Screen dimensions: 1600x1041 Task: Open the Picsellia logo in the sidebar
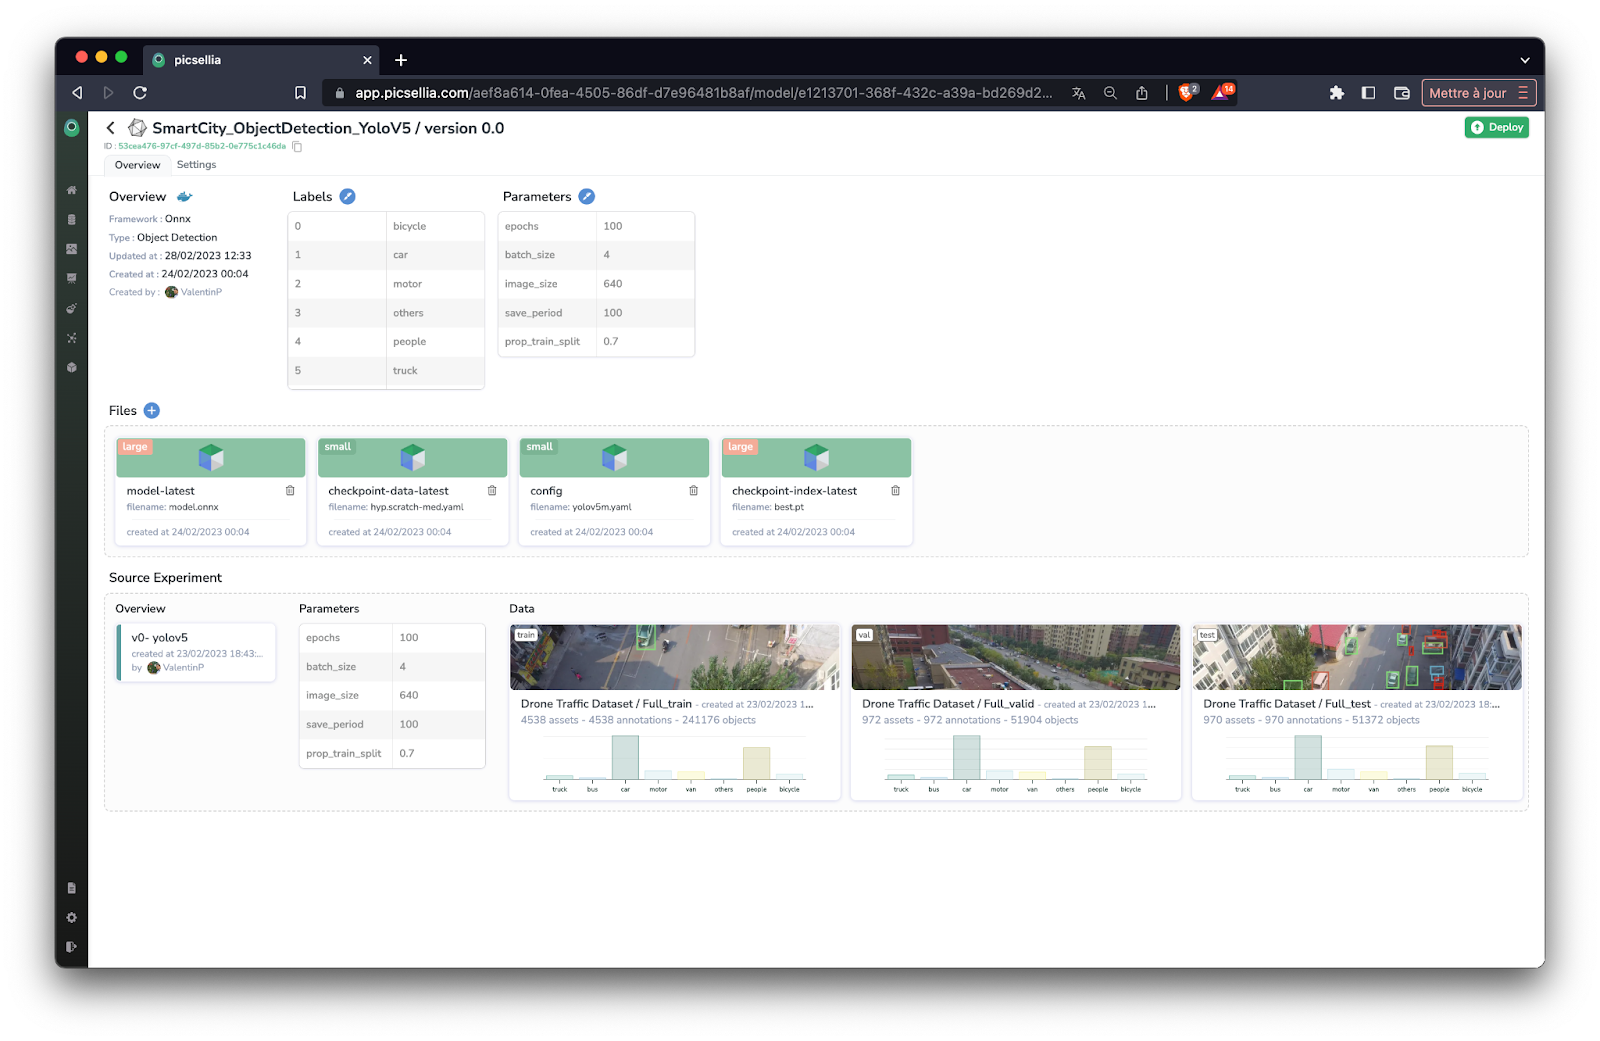click(71, 128)
